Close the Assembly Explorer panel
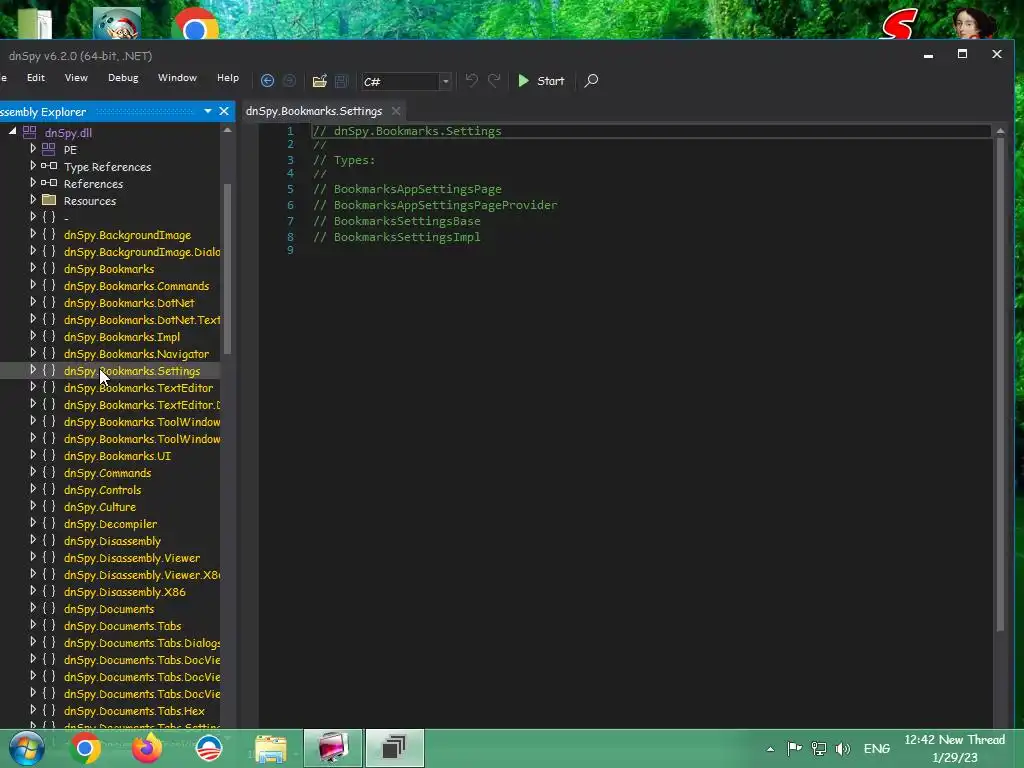The width and height of the screenshot is (1024, 768). 224,111
